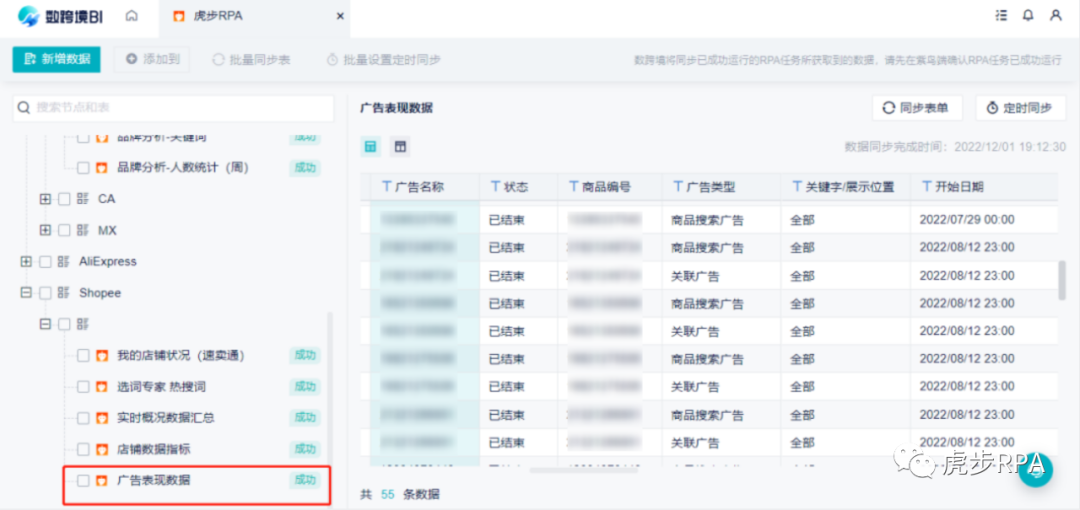The width and height of the screenshot is (1080, 510).
Task: Check the AliExpress checkbox
Action: coord(45,262)
